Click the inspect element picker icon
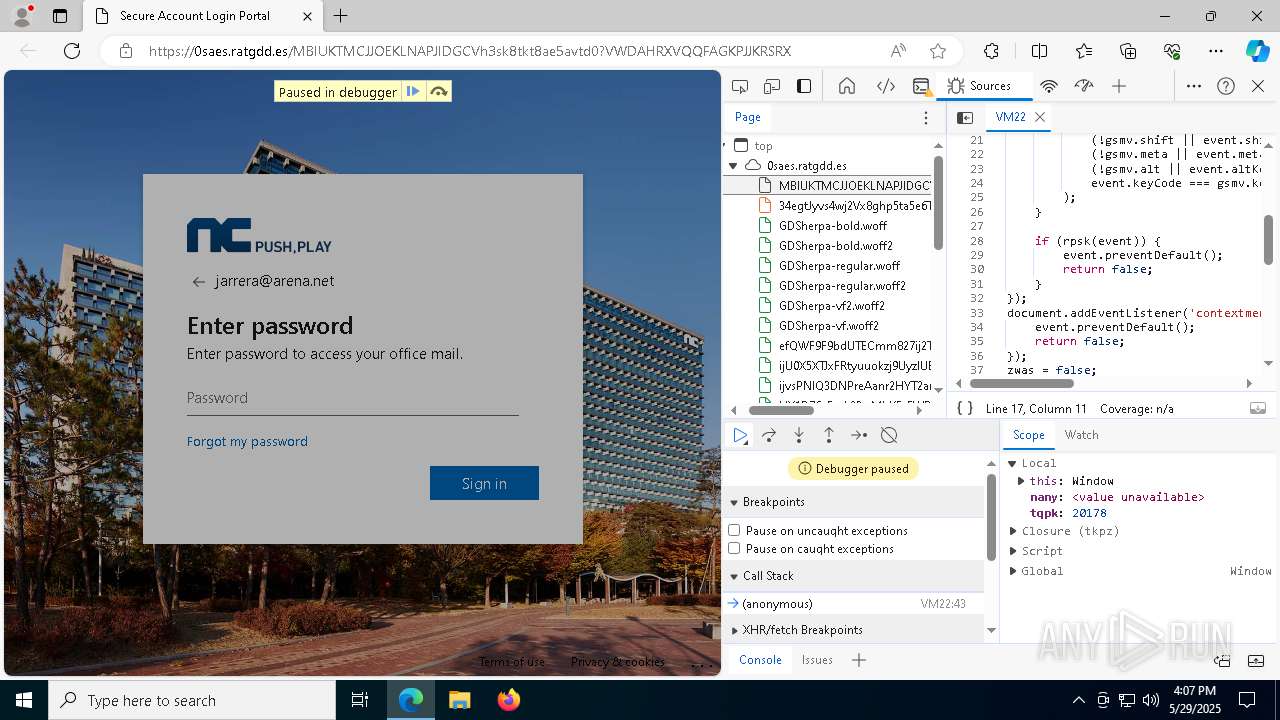The width and height of the screenshot is (1280, 720). [x=740, y=86]
